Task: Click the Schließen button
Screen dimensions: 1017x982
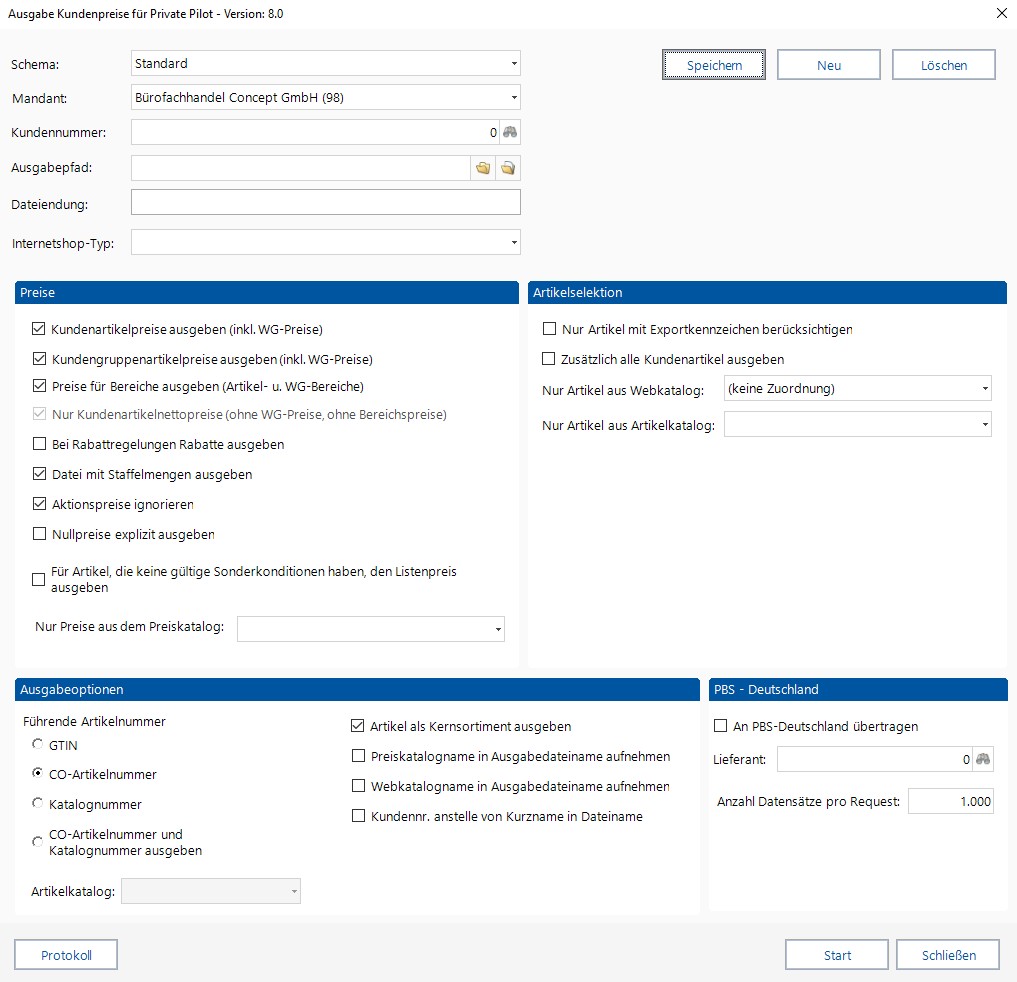Action: click(948, 955)
